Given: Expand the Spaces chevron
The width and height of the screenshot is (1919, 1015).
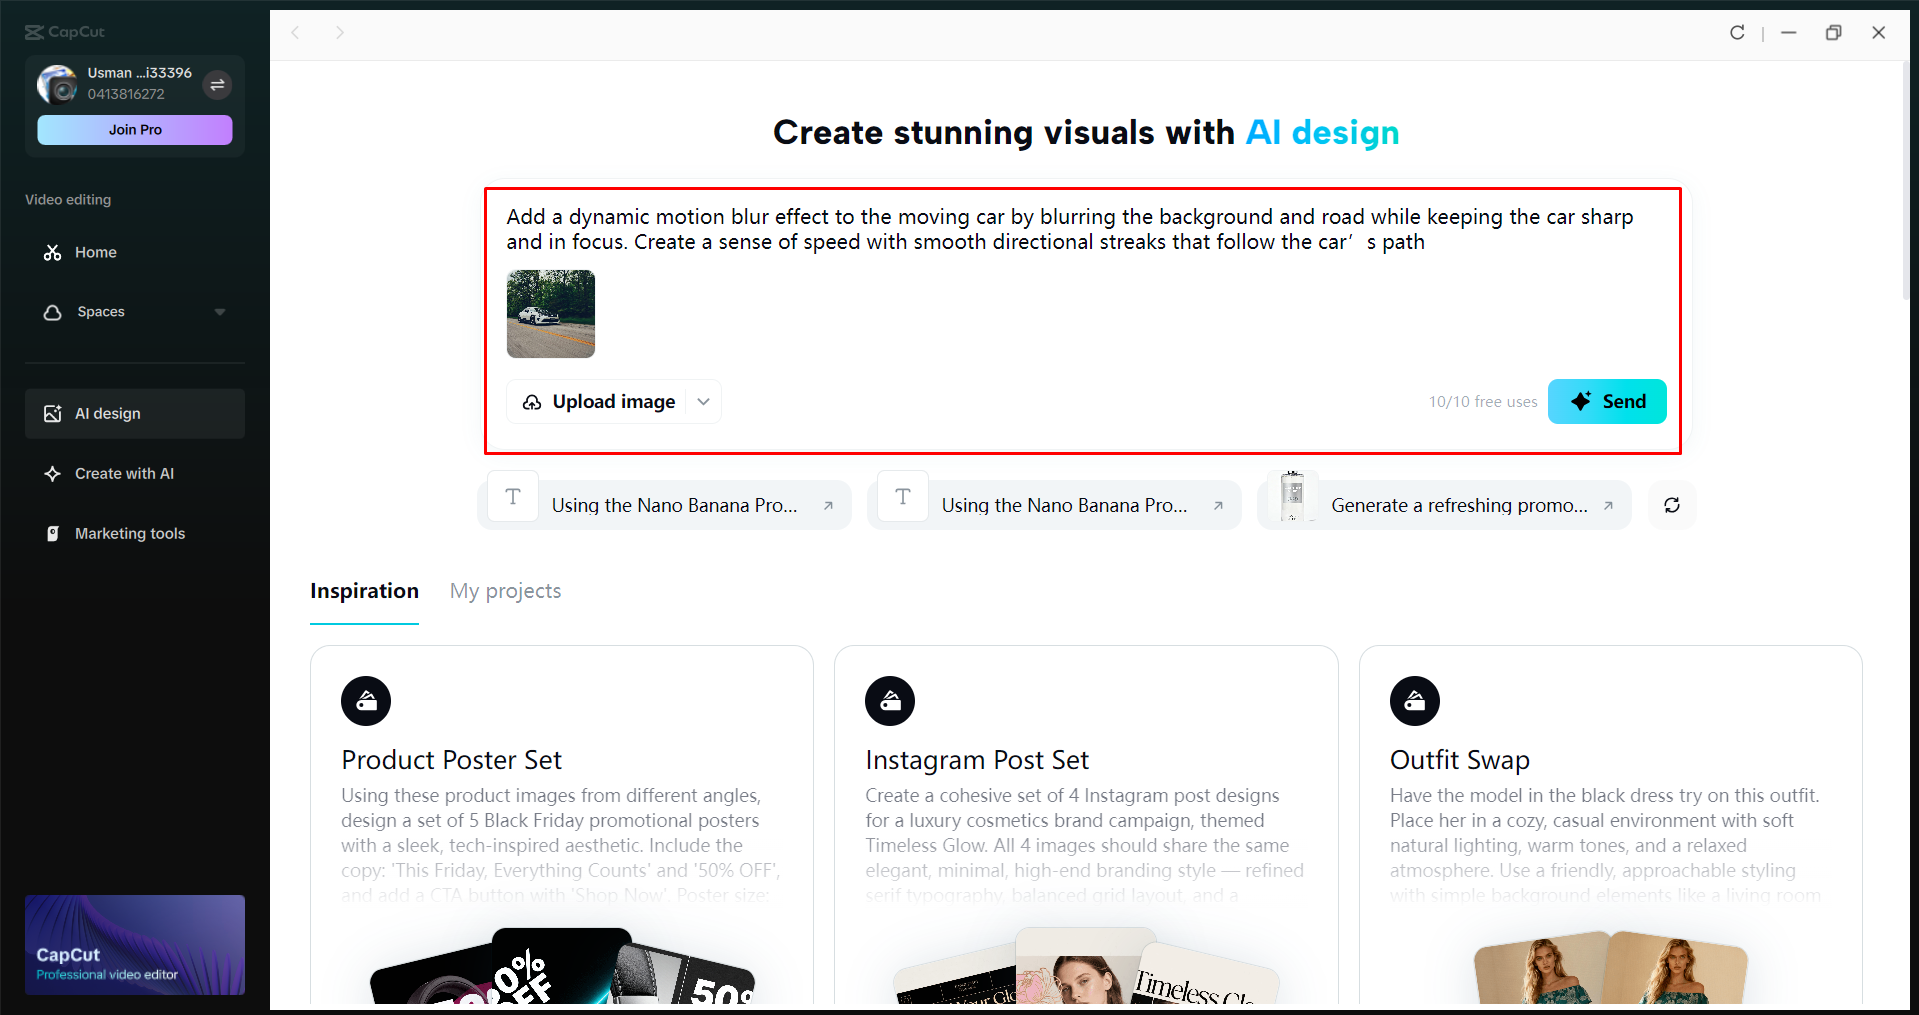Looking at the screenshot, I should (x=220, y=312).
